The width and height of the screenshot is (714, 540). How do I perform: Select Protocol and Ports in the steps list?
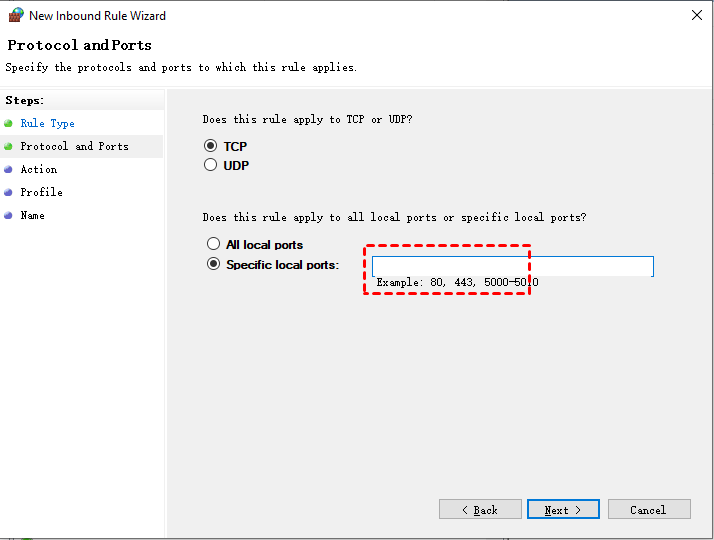click(74, 147)
